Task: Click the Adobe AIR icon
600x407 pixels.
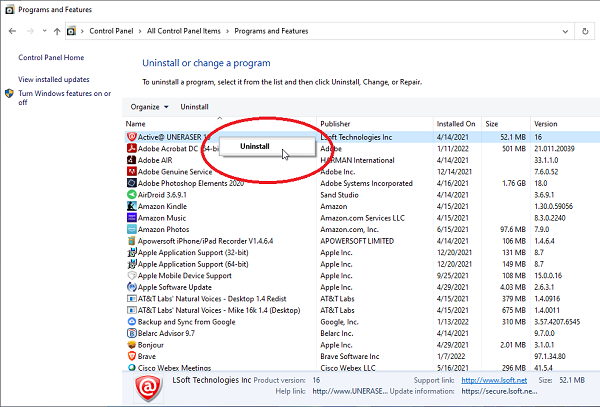Action: [132, 160]
